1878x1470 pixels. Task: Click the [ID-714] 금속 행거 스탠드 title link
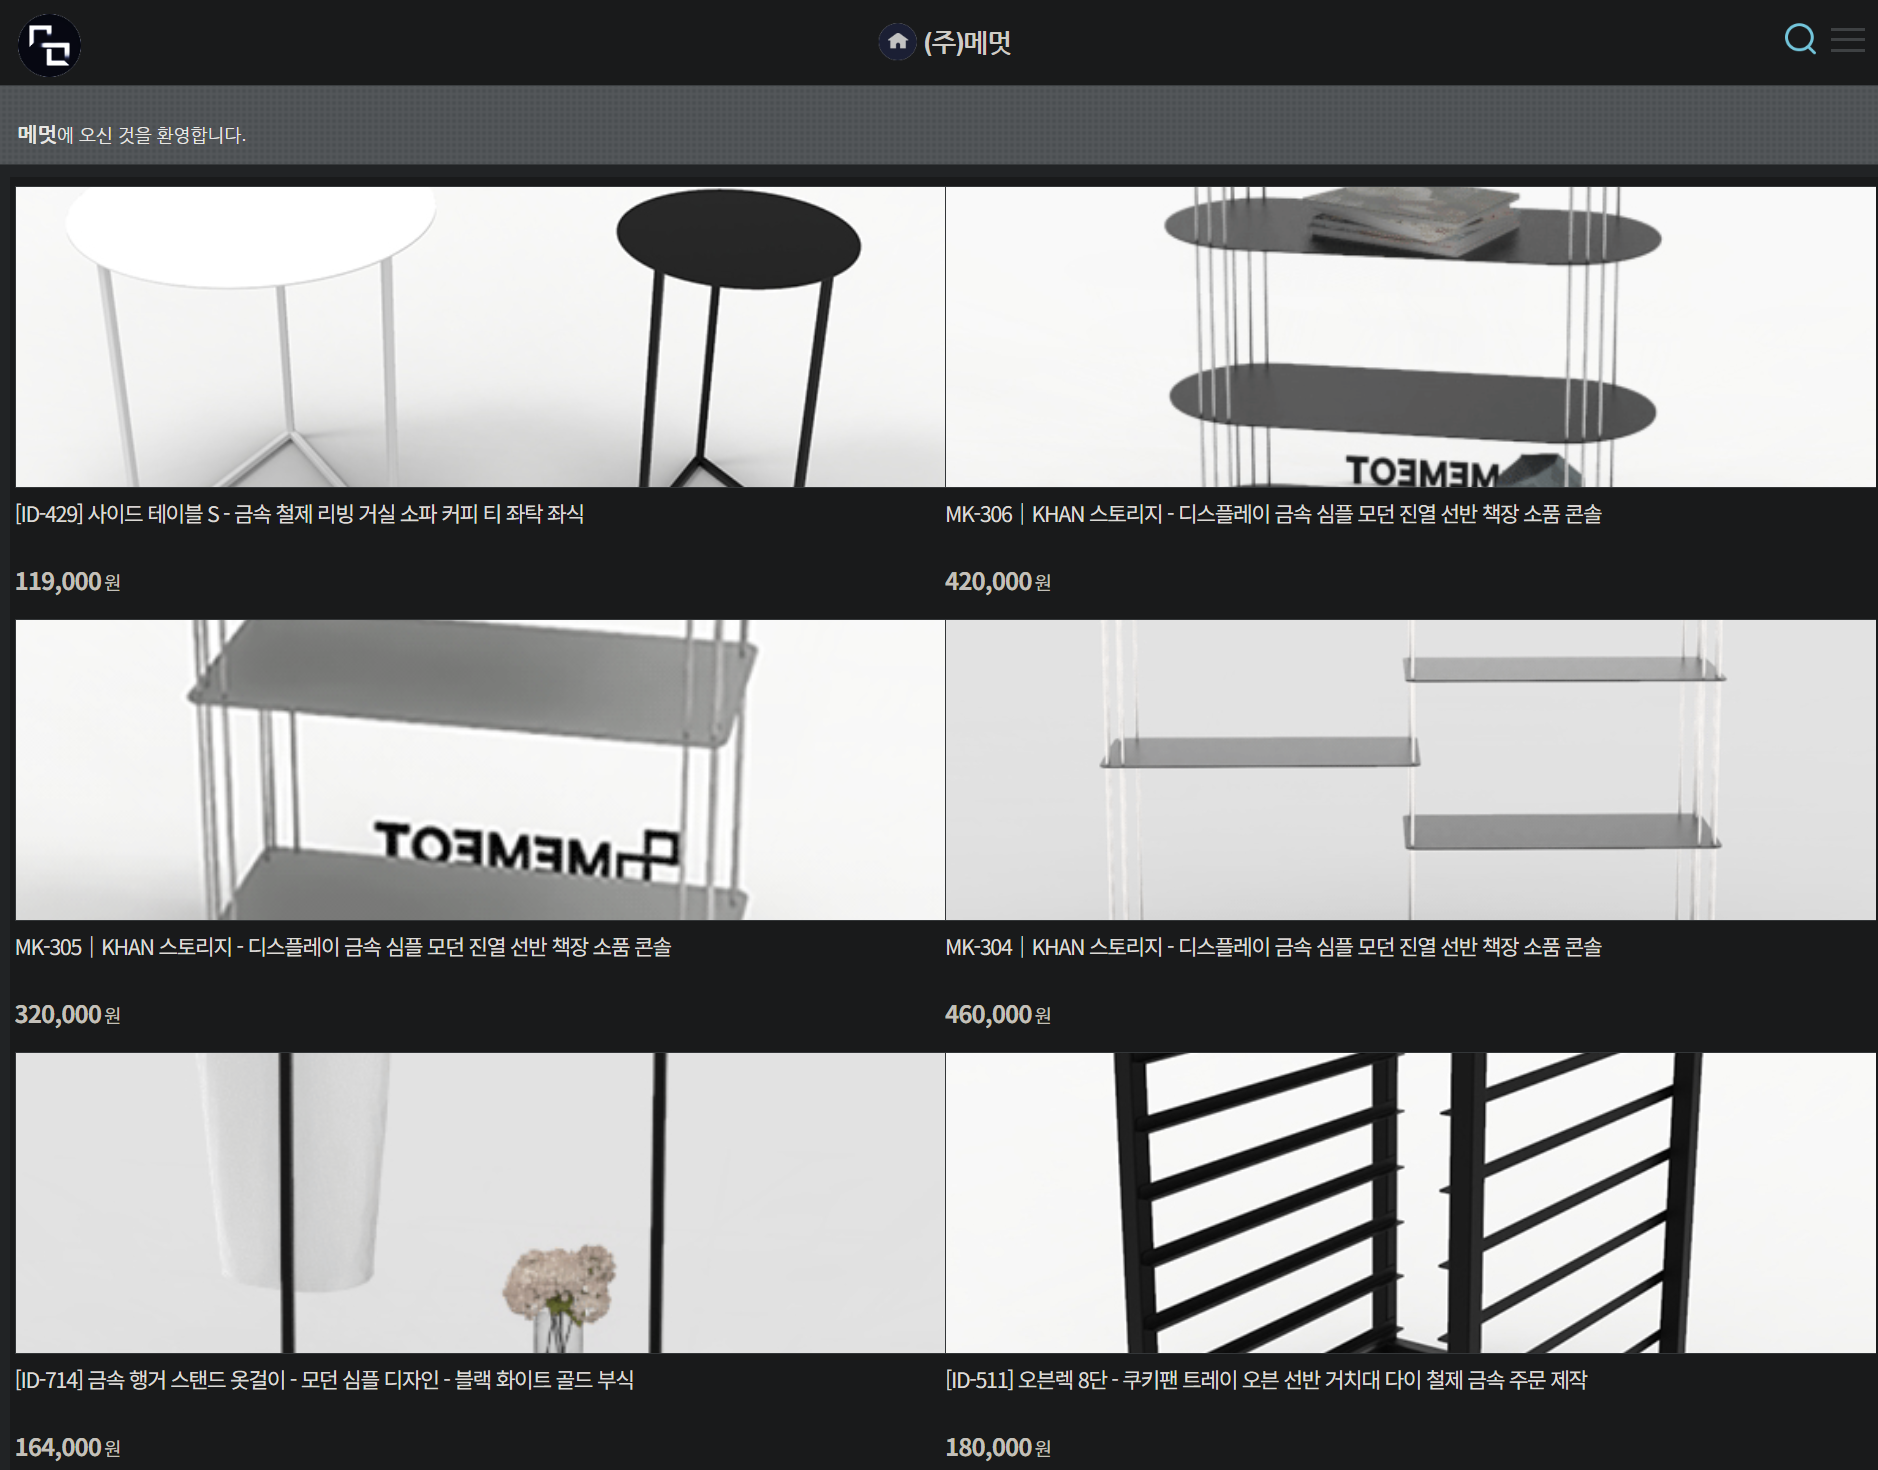click(324, 1380)
